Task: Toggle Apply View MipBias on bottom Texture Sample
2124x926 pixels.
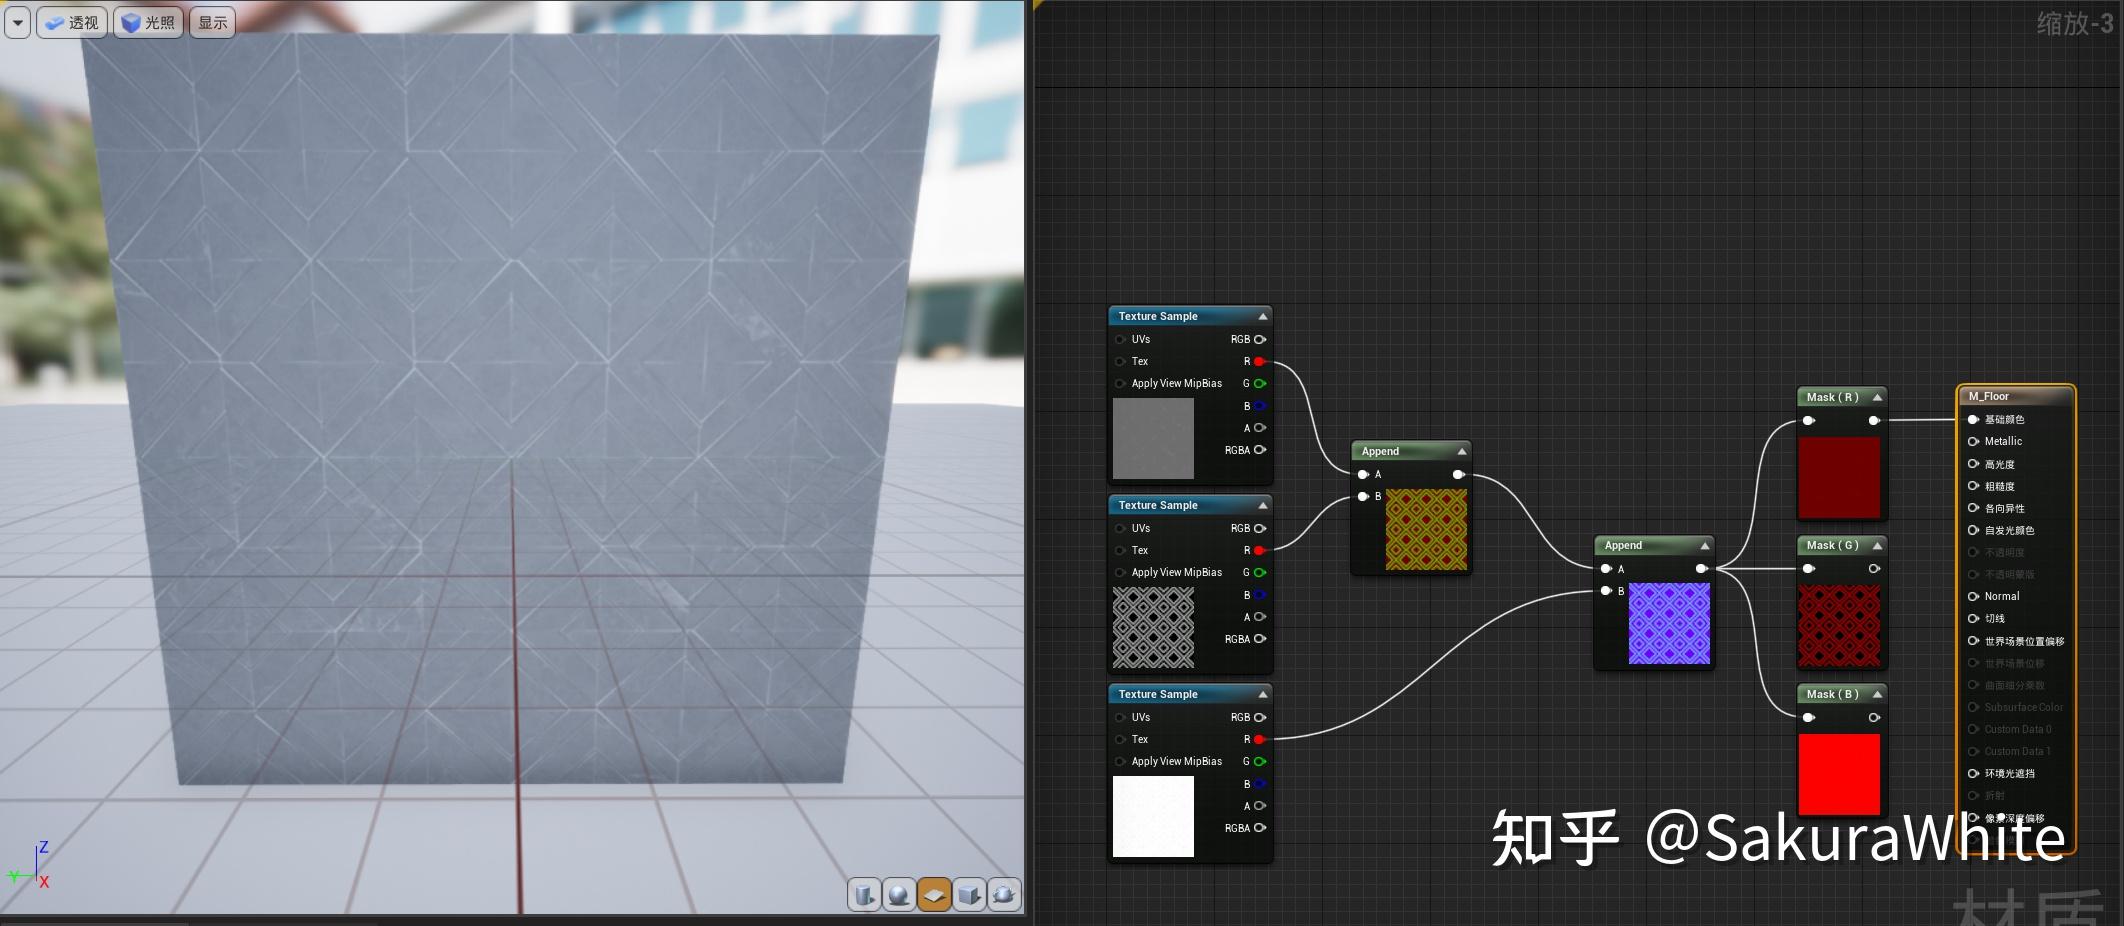Action: click(1120, 761)
